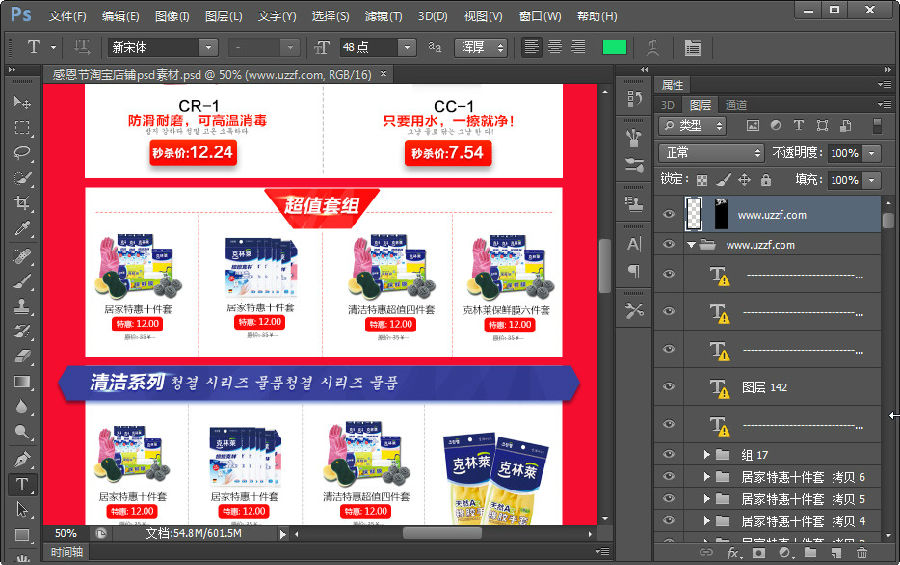Click the 50% zoom level field

pos(66,533)
